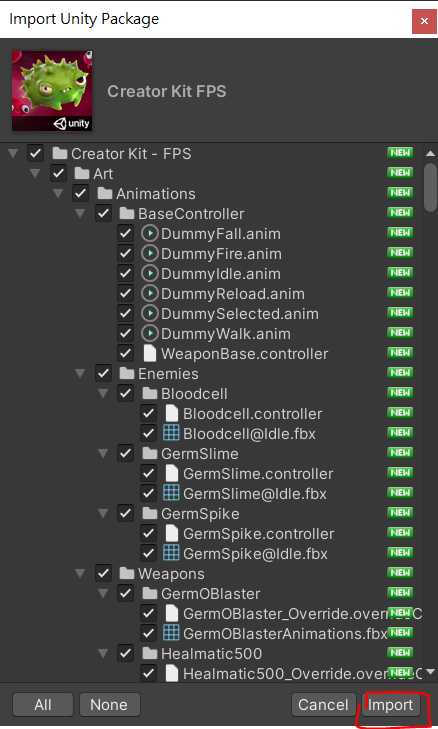Click the Import button
This screenshot has width=438, height=729.
(391, 705)
